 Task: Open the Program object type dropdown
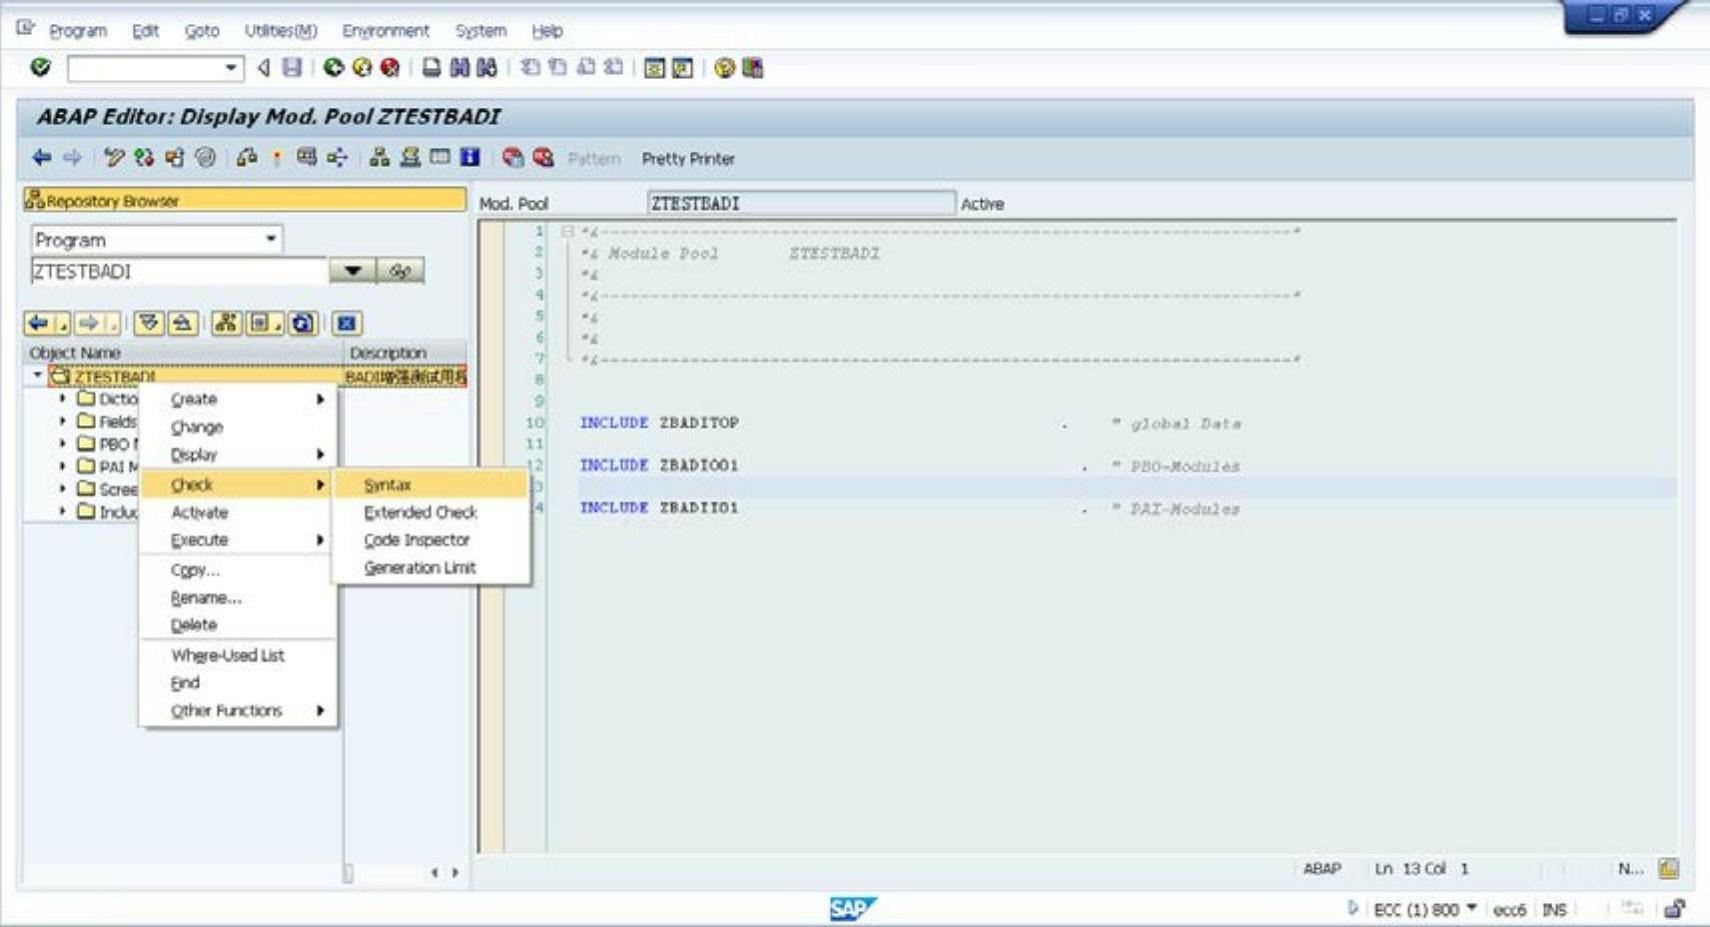coord(271,239)
